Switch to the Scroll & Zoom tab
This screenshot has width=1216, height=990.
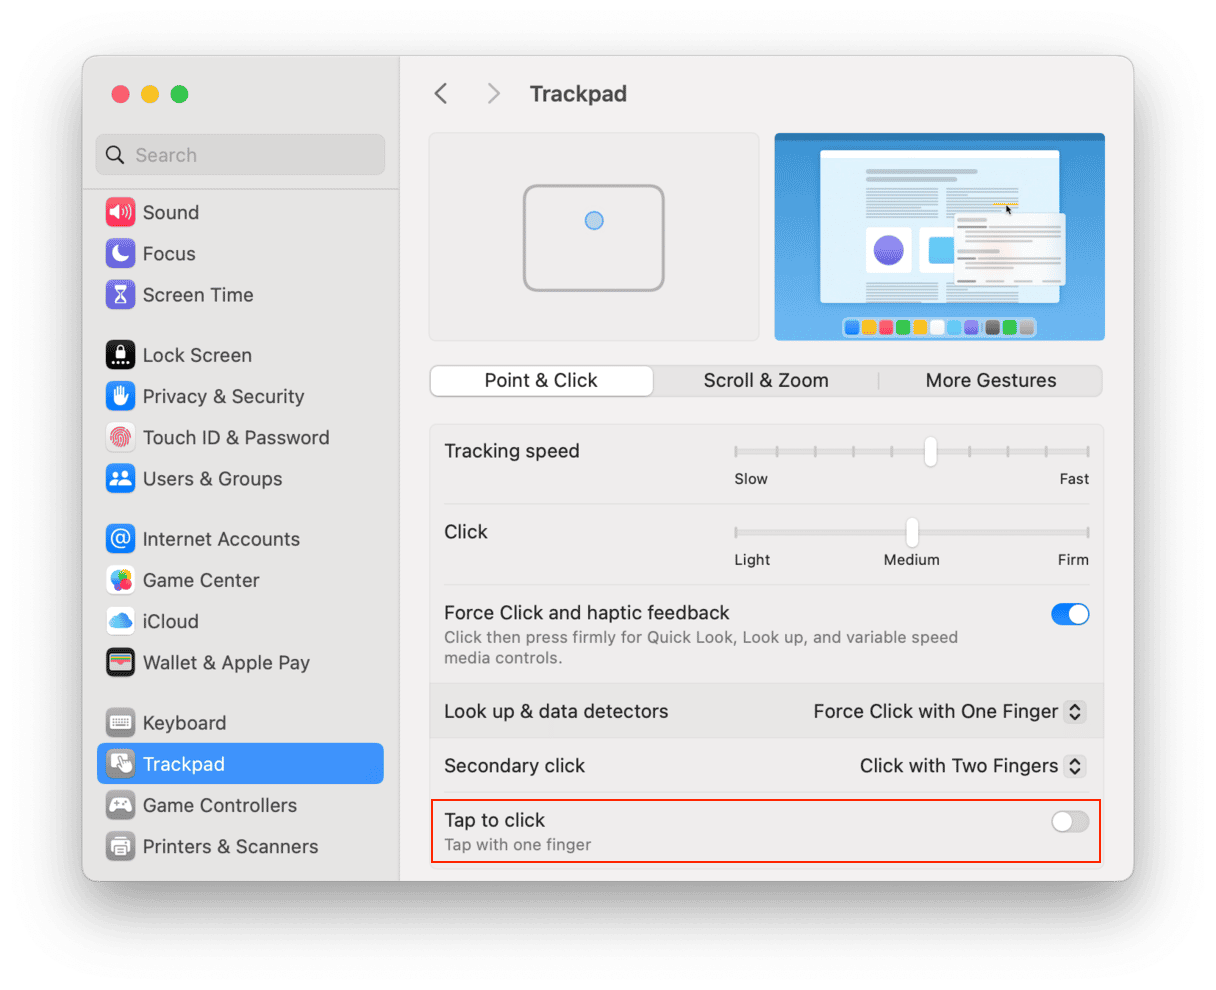[765, 381]
